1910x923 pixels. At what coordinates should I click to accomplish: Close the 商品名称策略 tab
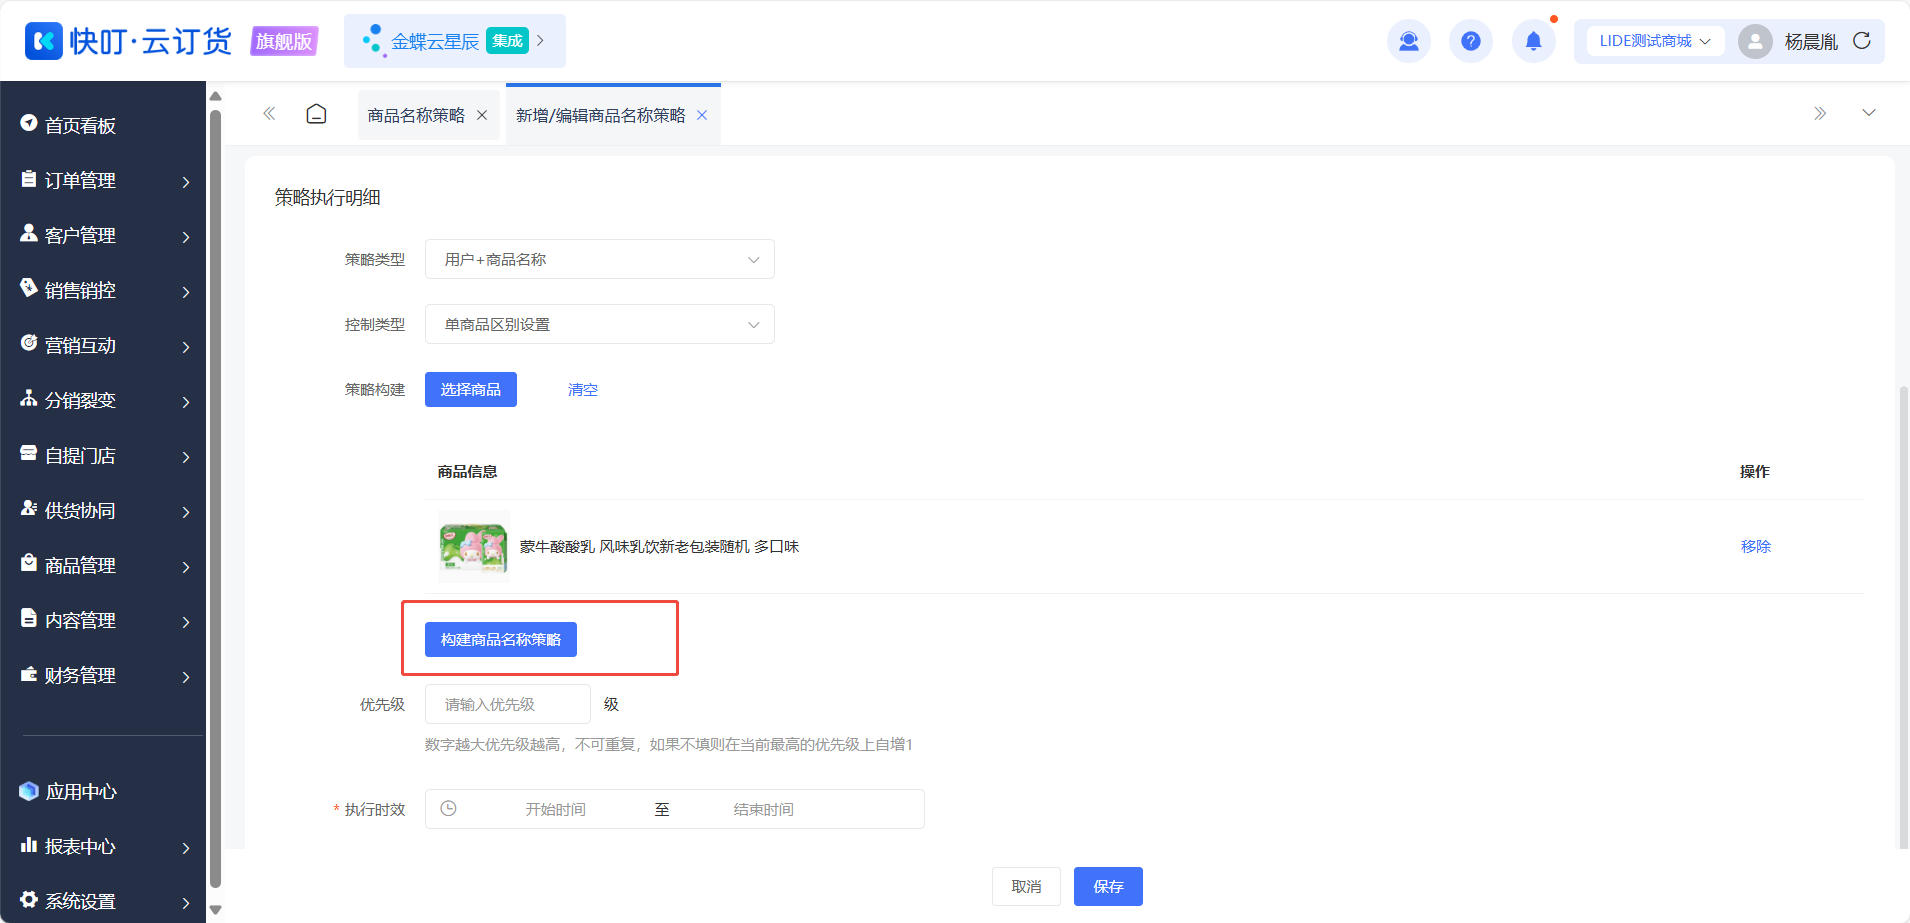[482, 115]
